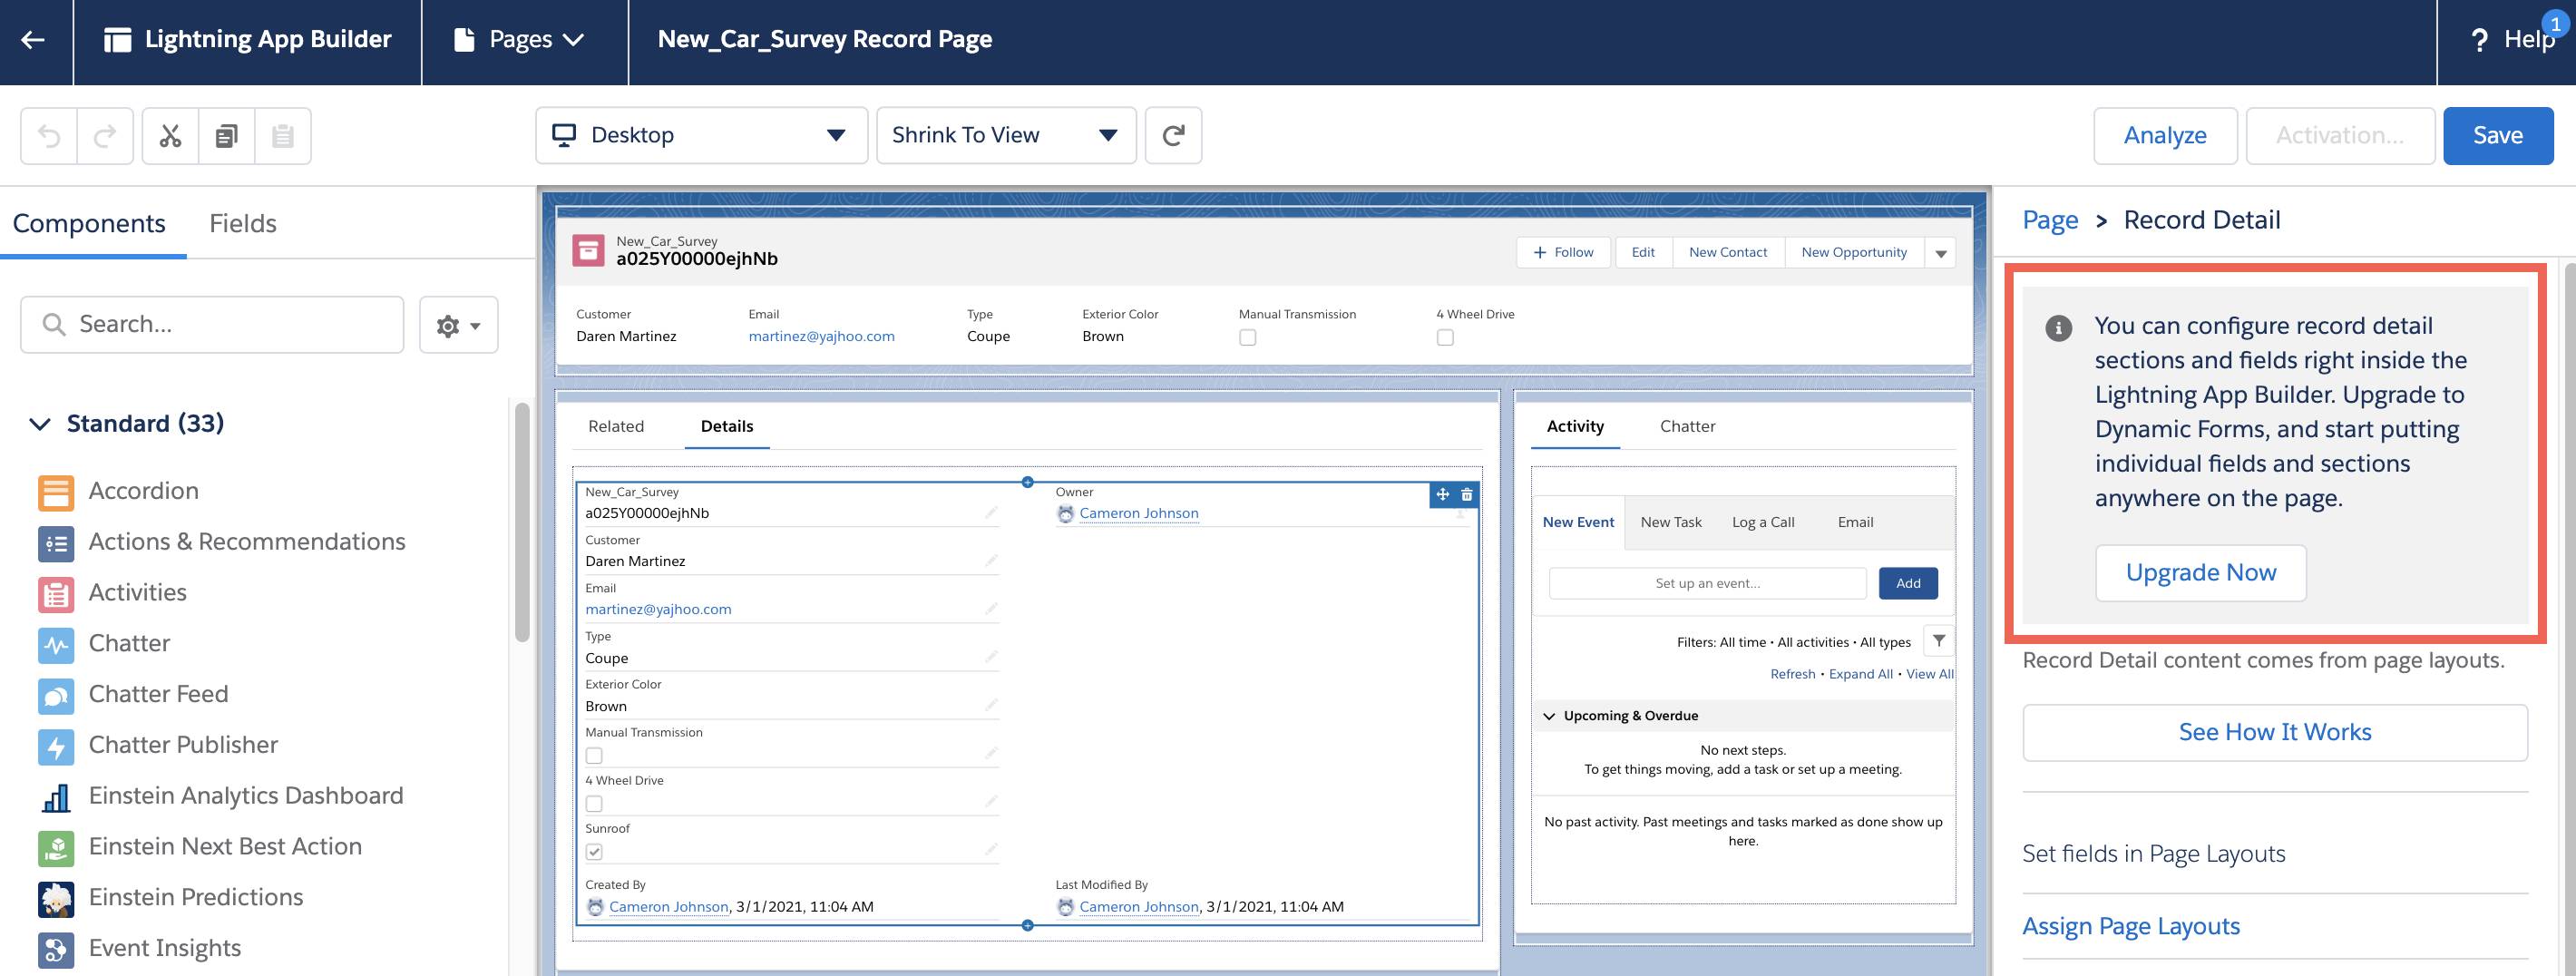Open the Desktop form factor dropdown
This screenshot has height=976, width=2576.
tap(701, 135)
